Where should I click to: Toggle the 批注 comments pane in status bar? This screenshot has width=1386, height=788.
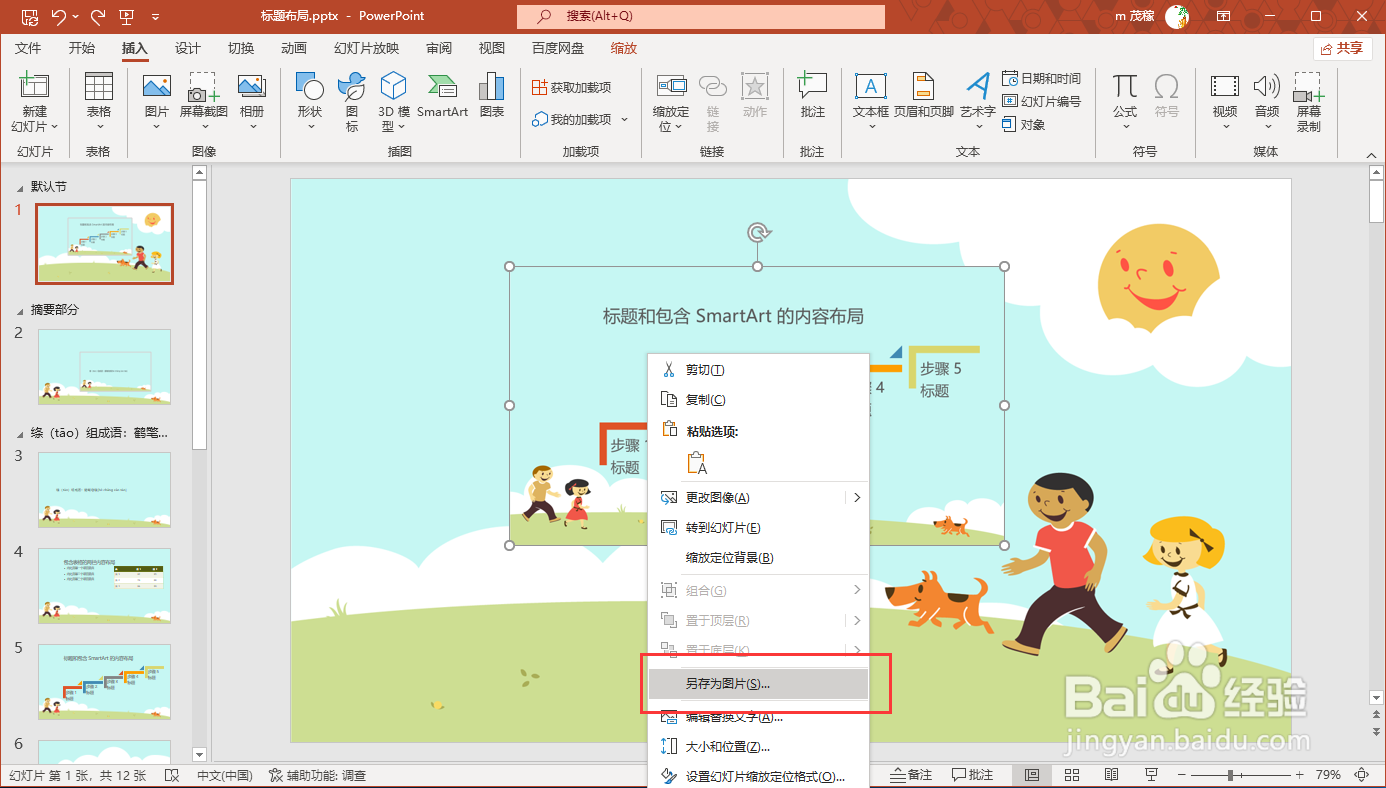973,775
